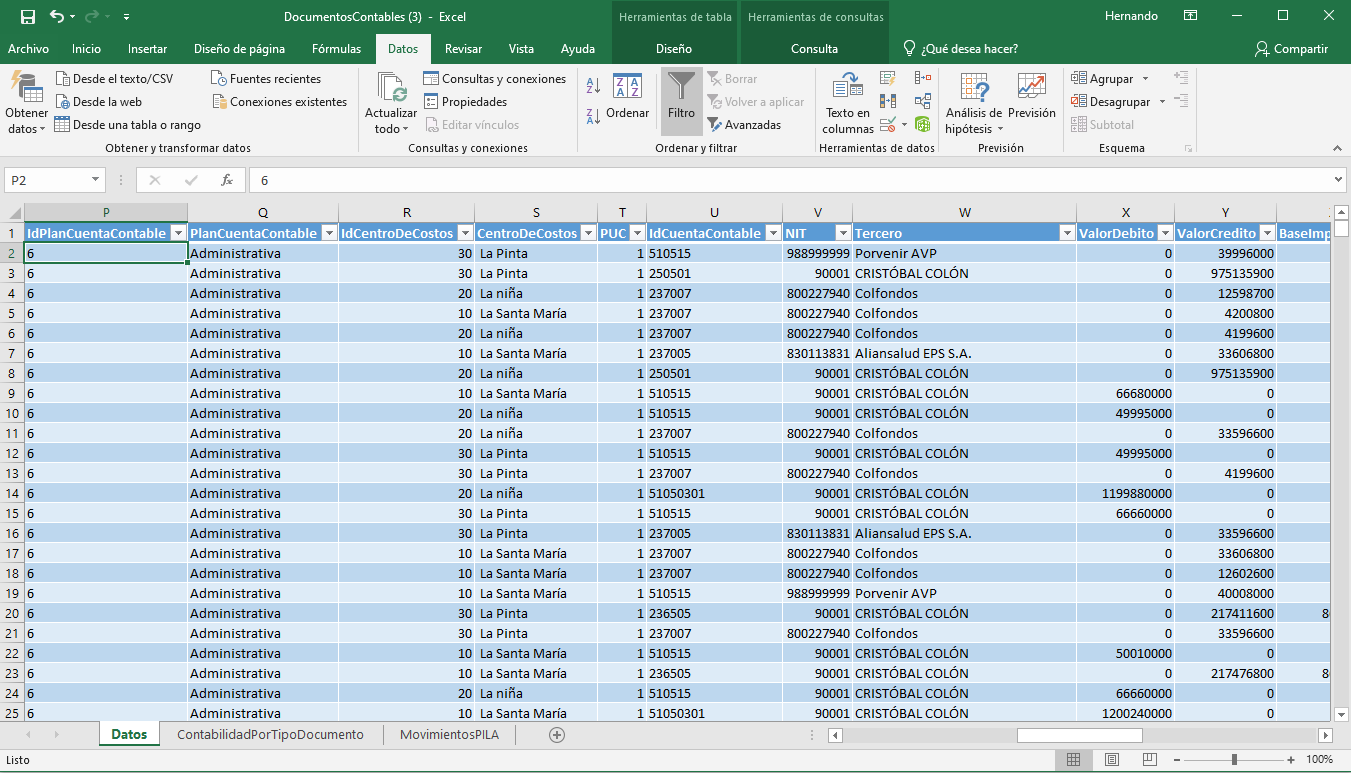The image size is (1351, 773).
Task: Open filter dropdown for ValorDebito
Action: [1164, 233]
